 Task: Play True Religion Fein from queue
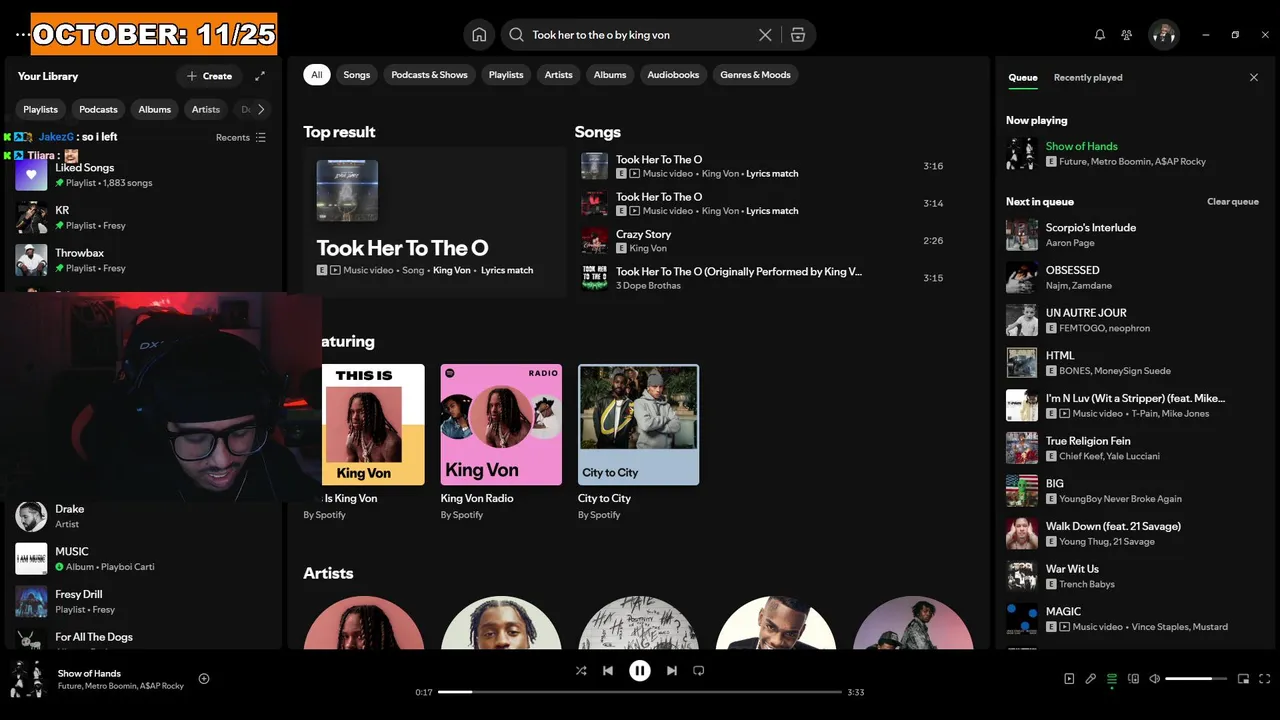(x=1133, y=448)
